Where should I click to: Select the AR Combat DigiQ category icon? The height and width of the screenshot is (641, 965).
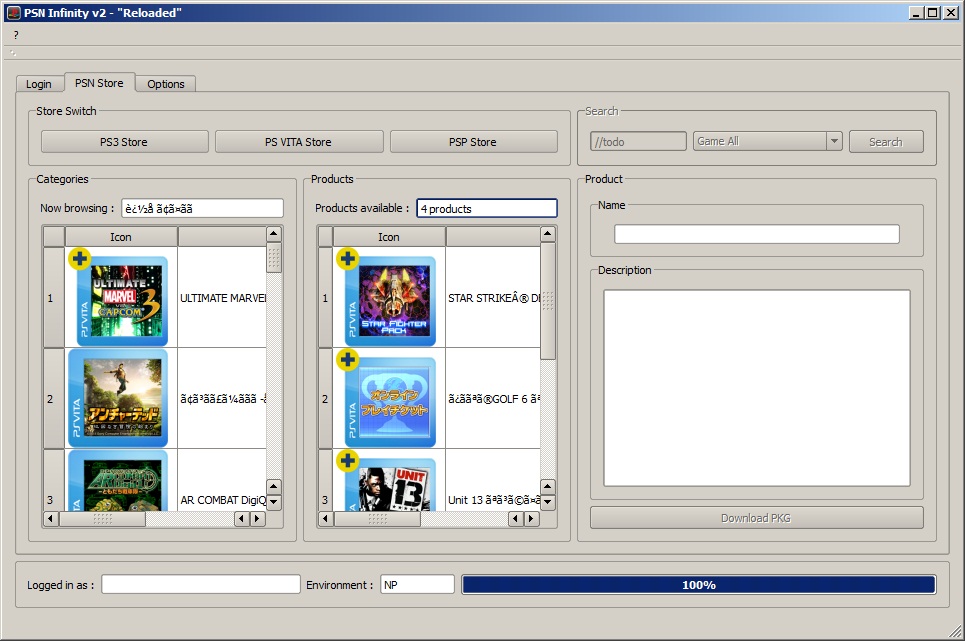(118, 480)
